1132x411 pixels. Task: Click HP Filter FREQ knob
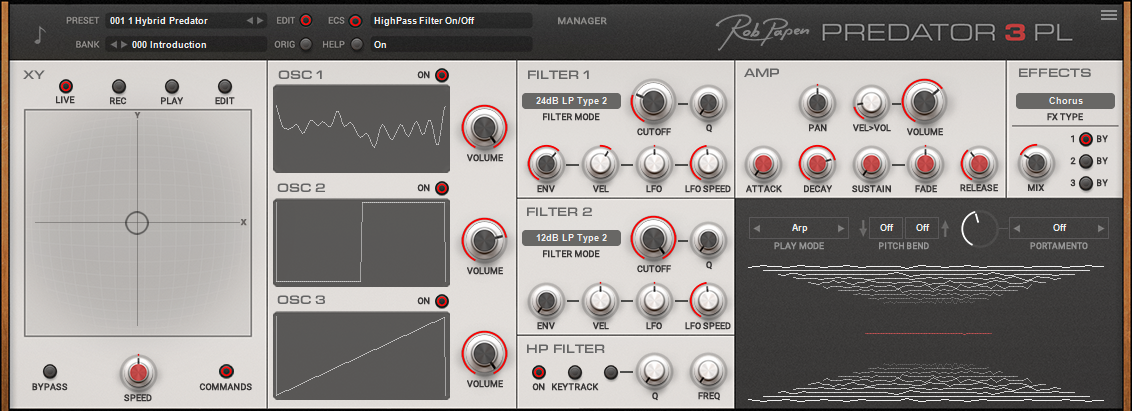pos(708,372)
